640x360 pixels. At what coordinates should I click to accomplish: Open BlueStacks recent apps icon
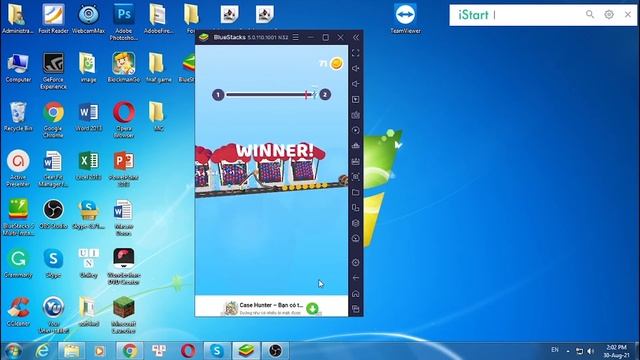coord(356,309)
